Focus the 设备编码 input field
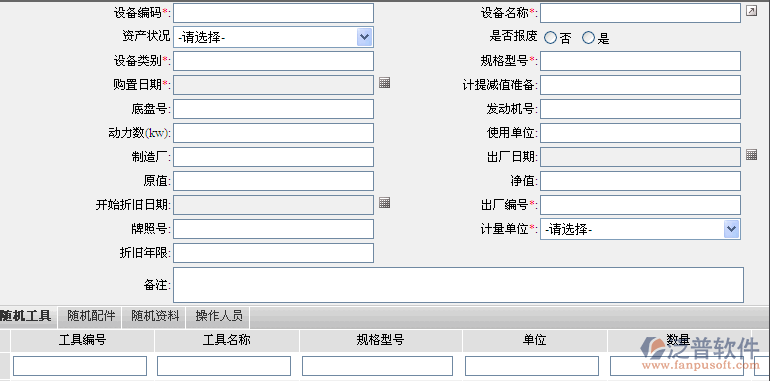Screen dimensions: 770x381 tap(274, 13)
